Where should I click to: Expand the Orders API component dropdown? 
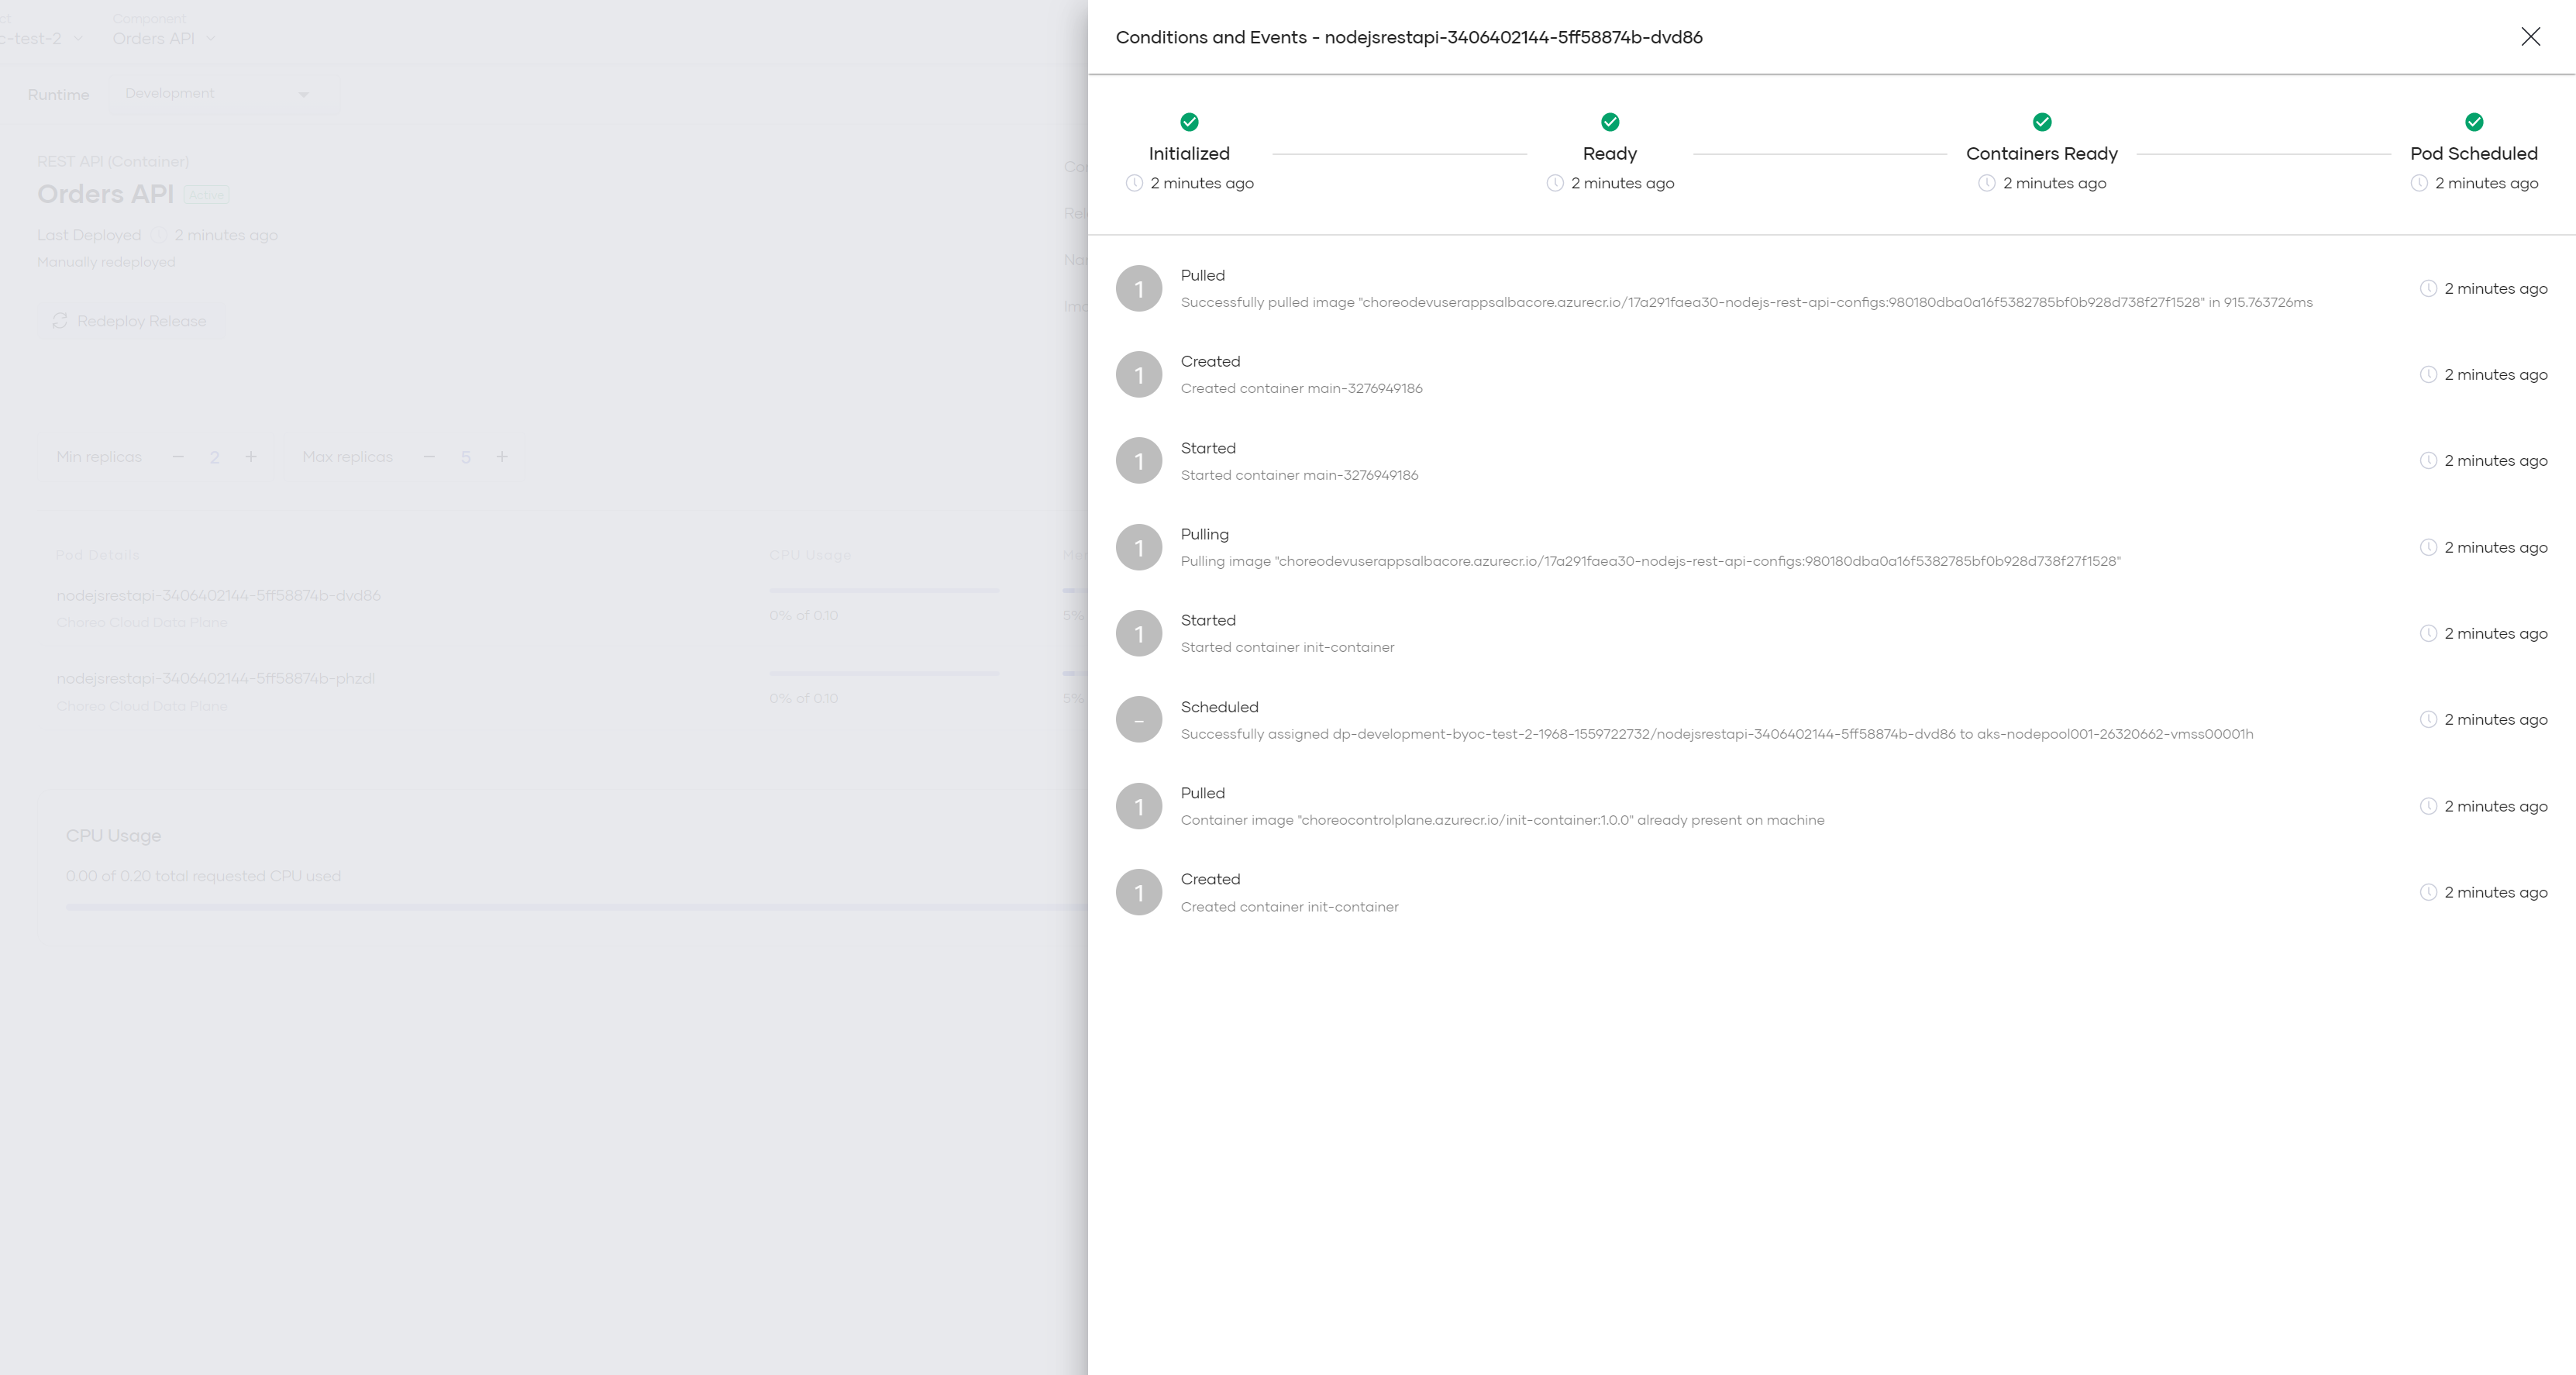(x=211, y=39)
